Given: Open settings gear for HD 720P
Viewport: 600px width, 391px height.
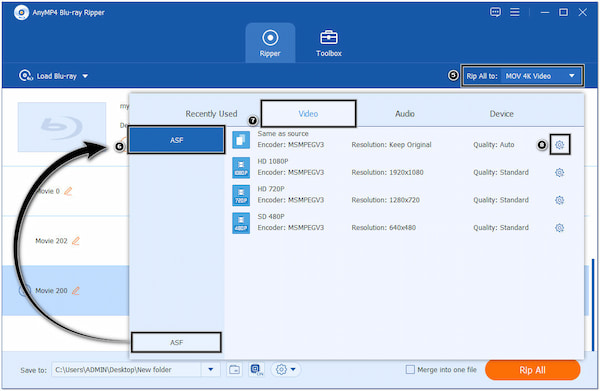Looking at the screenshot, I should click(x=559, y=200).
